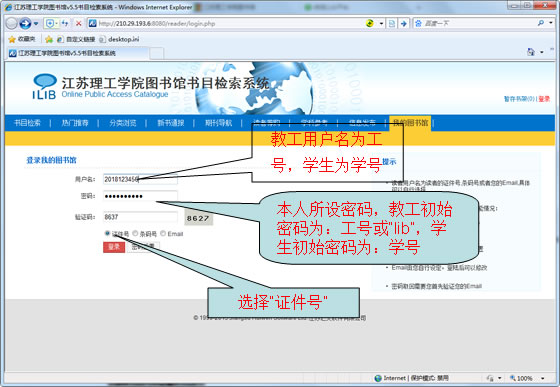Click the browser Forward arrow button
This screenshot has height=387, width=560.
pos(25,24)
